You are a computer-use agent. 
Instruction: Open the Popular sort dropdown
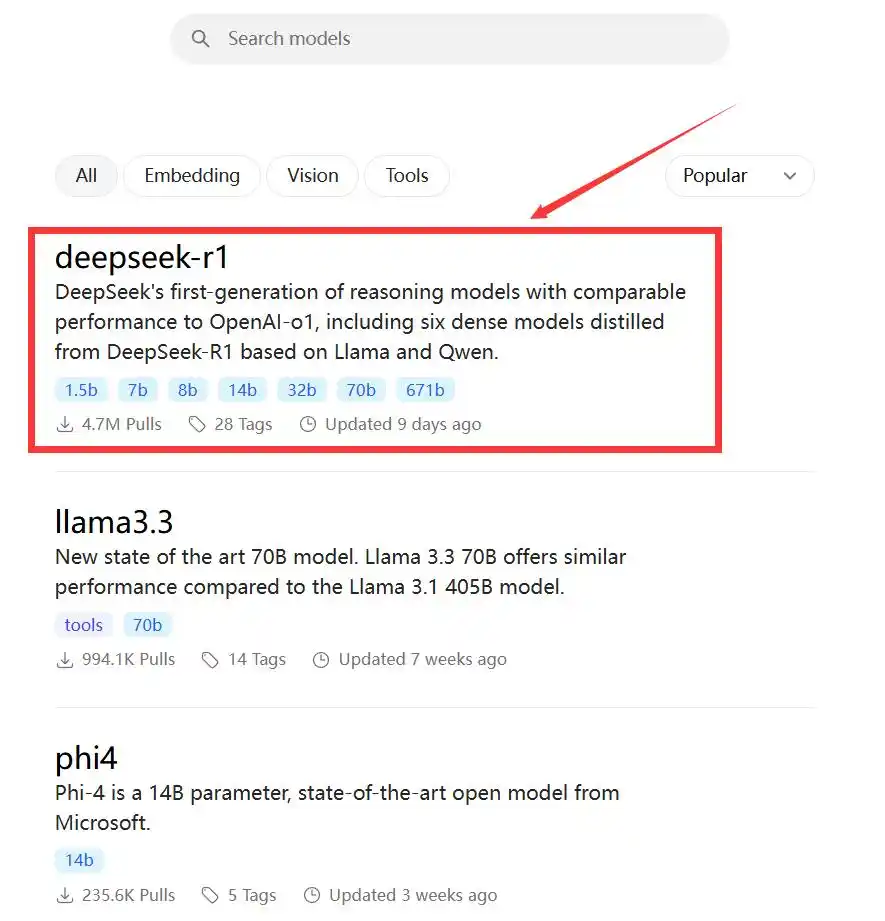click(739, 176)
